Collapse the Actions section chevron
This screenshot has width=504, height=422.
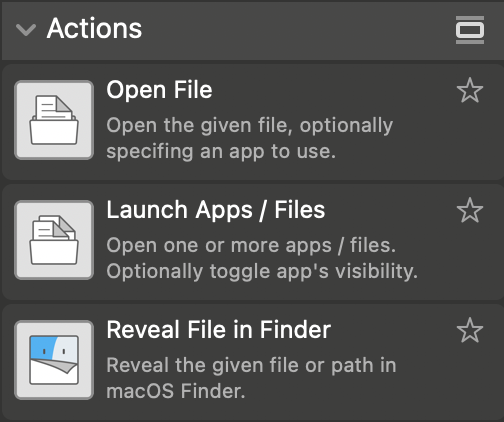26,30
